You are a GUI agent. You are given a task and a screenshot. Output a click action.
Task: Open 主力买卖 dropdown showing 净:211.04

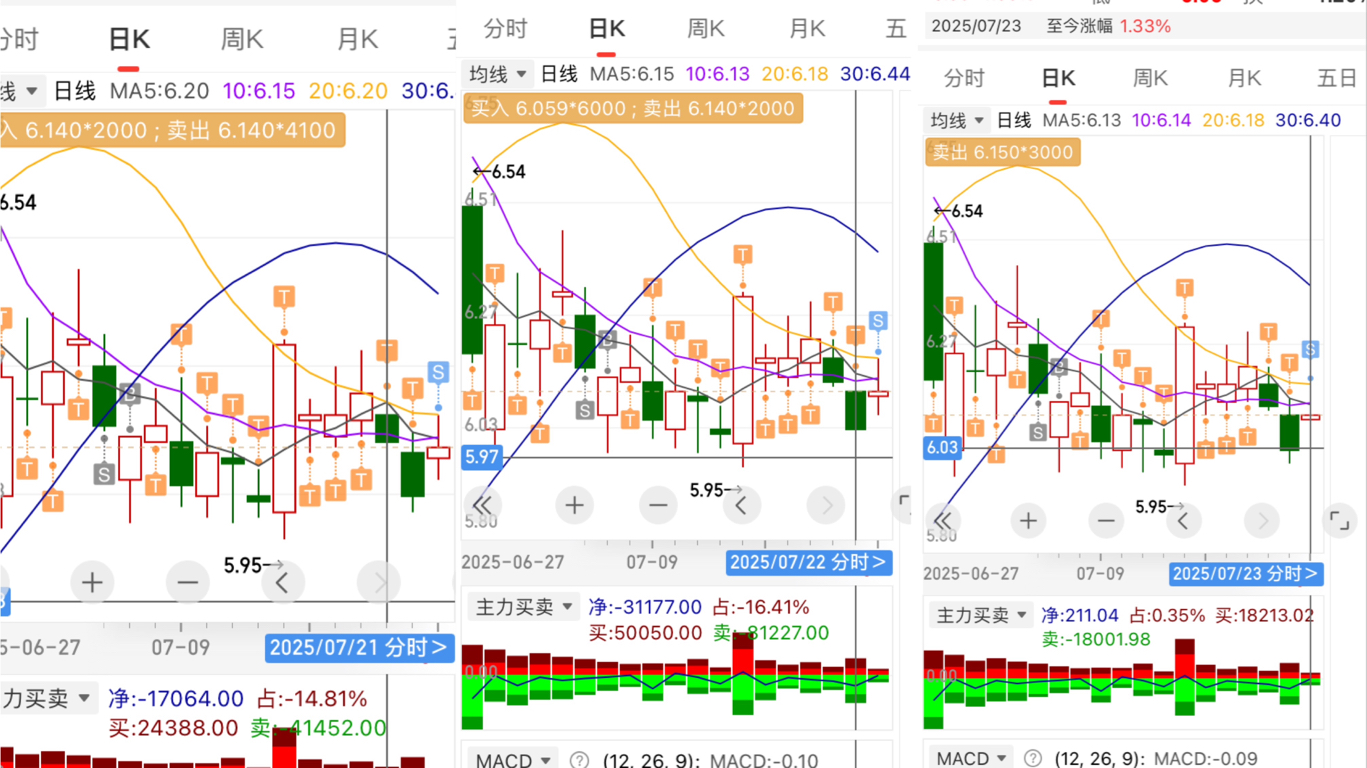(981, 615)
